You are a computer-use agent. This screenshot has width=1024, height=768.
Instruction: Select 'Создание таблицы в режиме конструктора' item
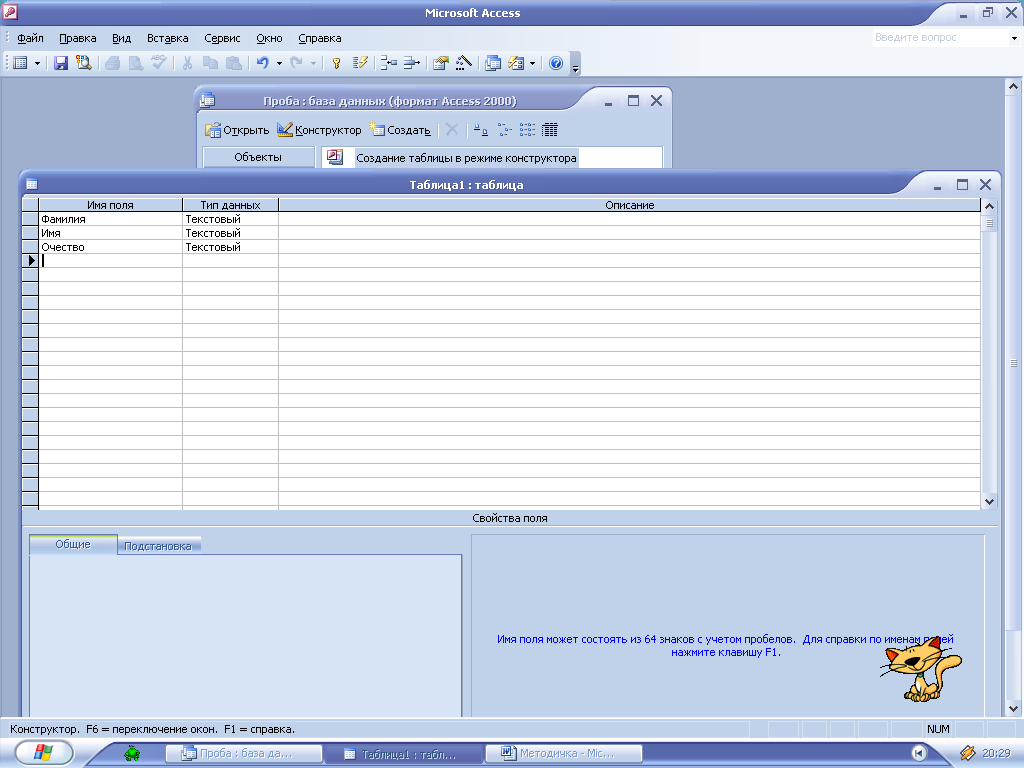pyautogui.click(x=466, y=158)
